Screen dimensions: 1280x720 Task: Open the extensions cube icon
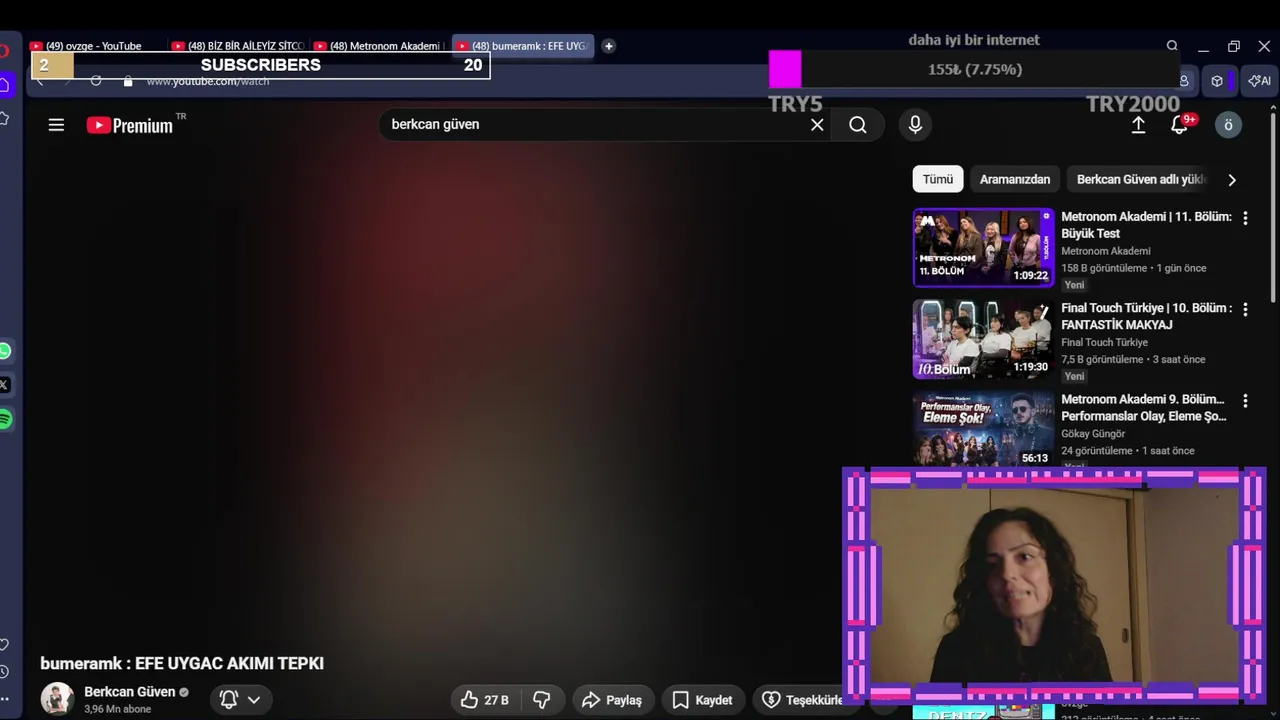(x=1217, y=81)
